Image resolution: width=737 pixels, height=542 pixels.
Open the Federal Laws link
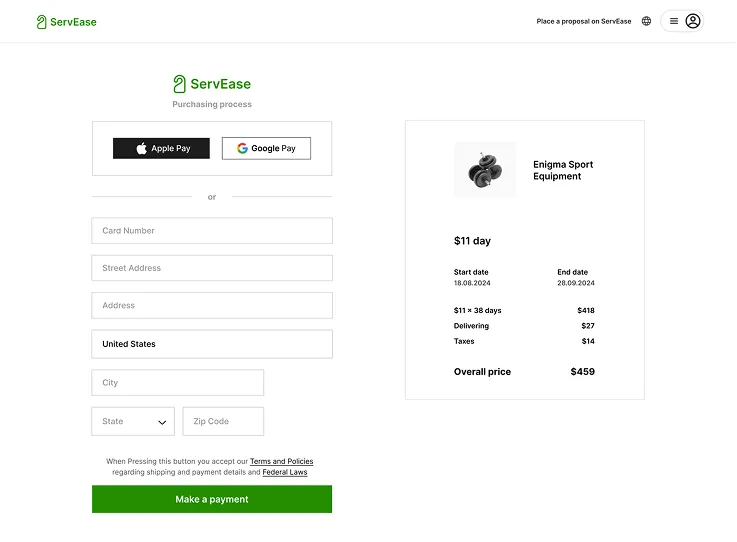pyautogui.click(x=285, y=472)
